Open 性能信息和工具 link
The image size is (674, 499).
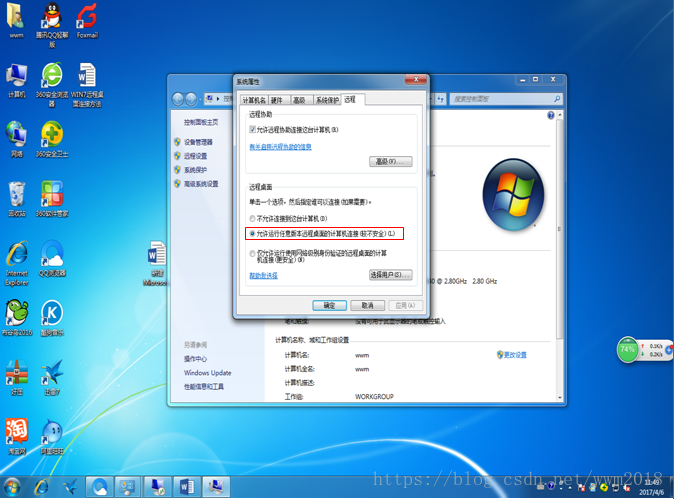pyautogui.click(x=204, y=387)
